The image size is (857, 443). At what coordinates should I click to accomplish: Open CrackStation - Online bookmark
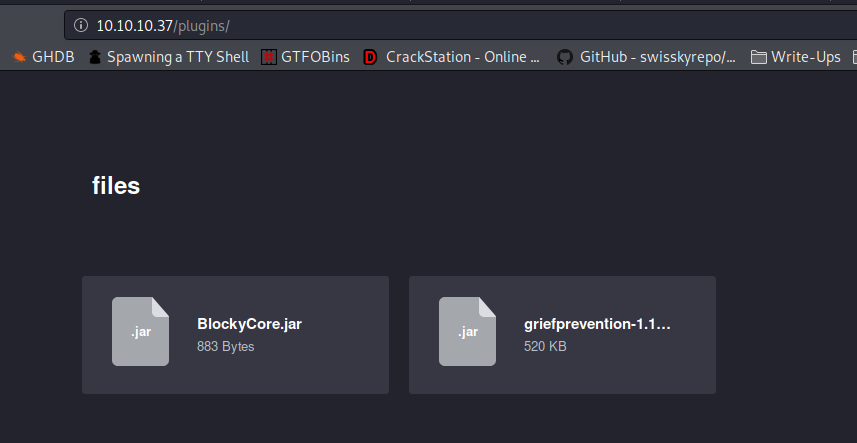[x=453, y=57]
